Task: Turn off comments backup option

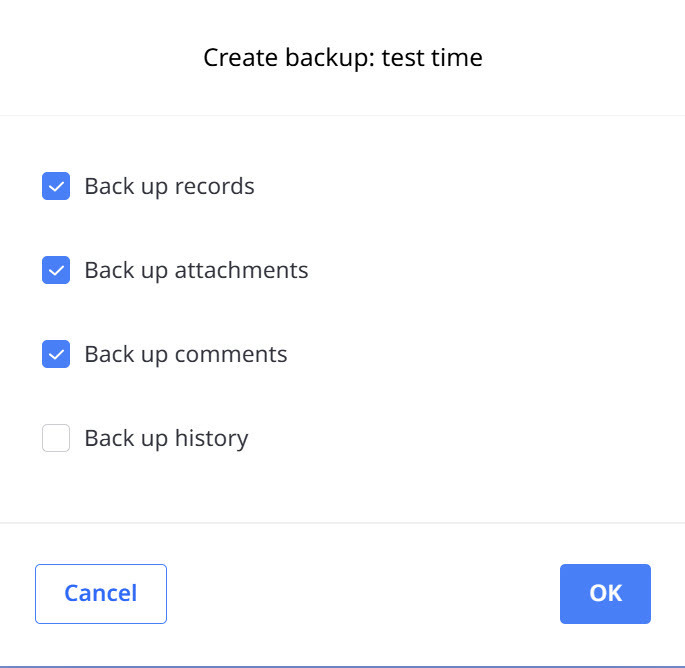Action: (56, 354)
